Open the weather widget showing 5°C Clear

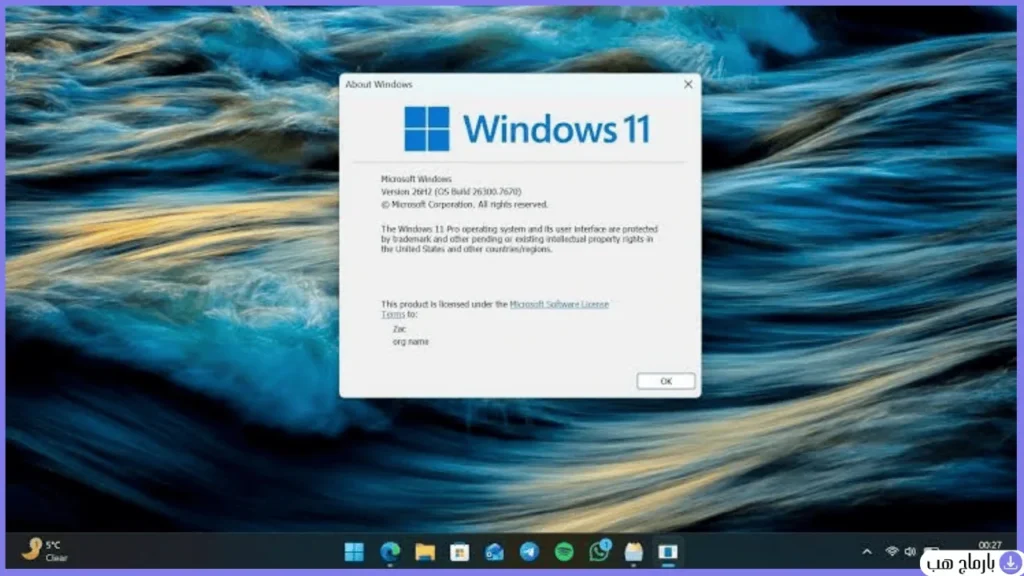pyautogui.click(x=44, y=550)
